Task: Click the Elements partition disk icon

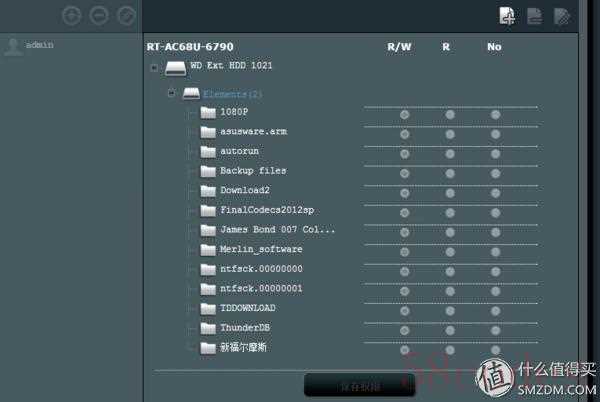Action: click(191, 94)
